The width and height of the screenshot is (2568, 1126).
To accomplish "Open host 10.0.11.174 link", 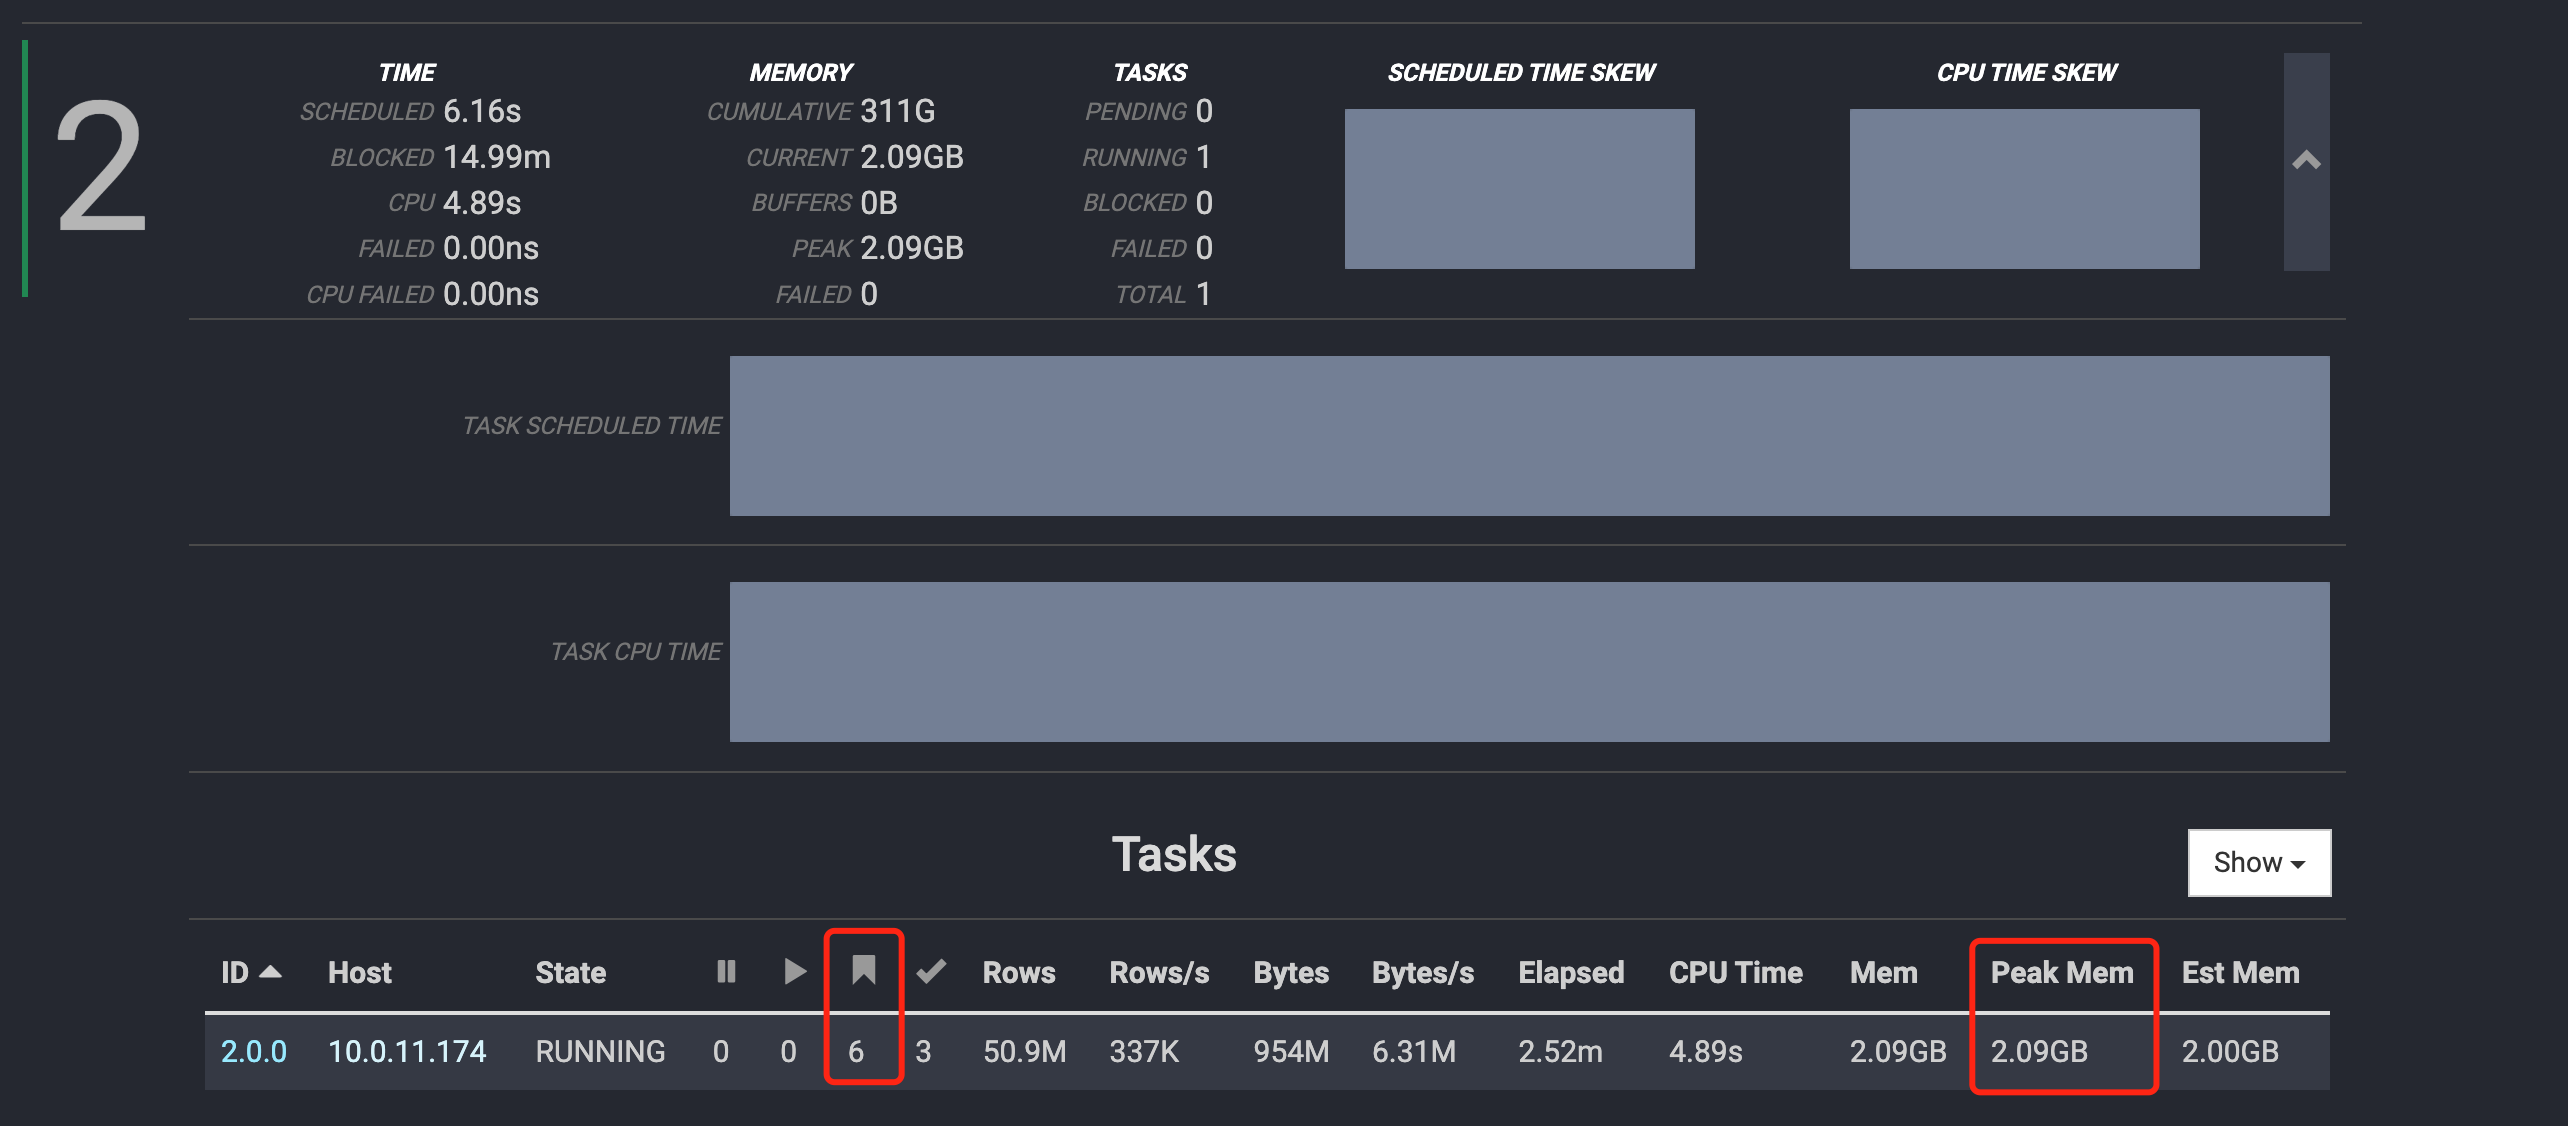I will pos(406,1051).
